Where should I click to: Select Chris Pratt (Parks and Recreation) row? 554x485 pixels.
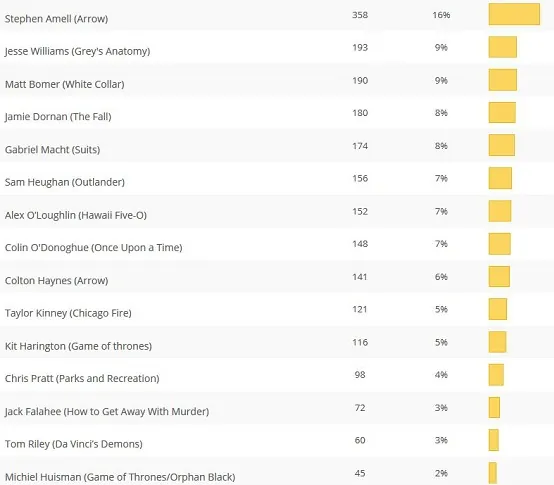click(277, 375)
